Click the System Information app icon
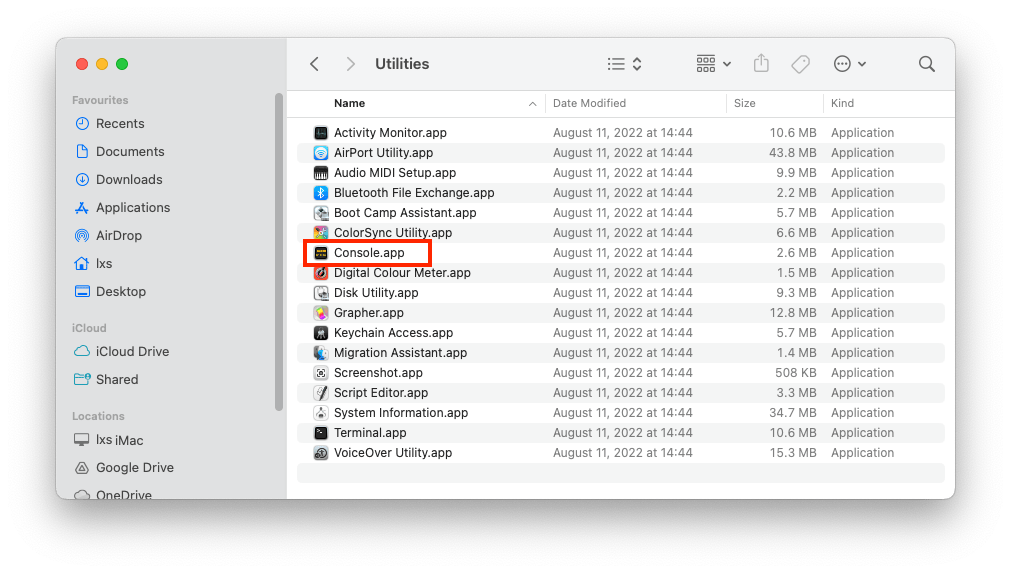The image size is (1011, 573). (x=320, y=413)
